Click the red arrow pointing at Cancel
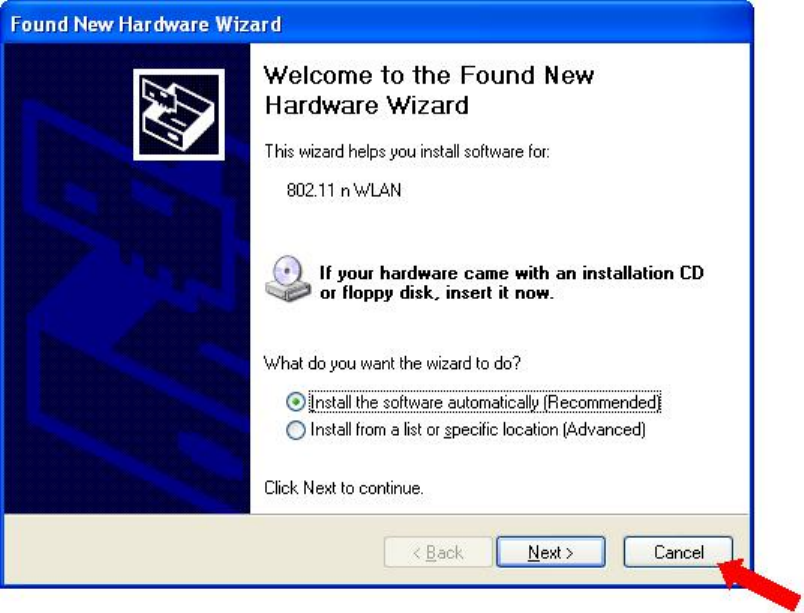Screen dimensions: 804x613 [760, 584]
